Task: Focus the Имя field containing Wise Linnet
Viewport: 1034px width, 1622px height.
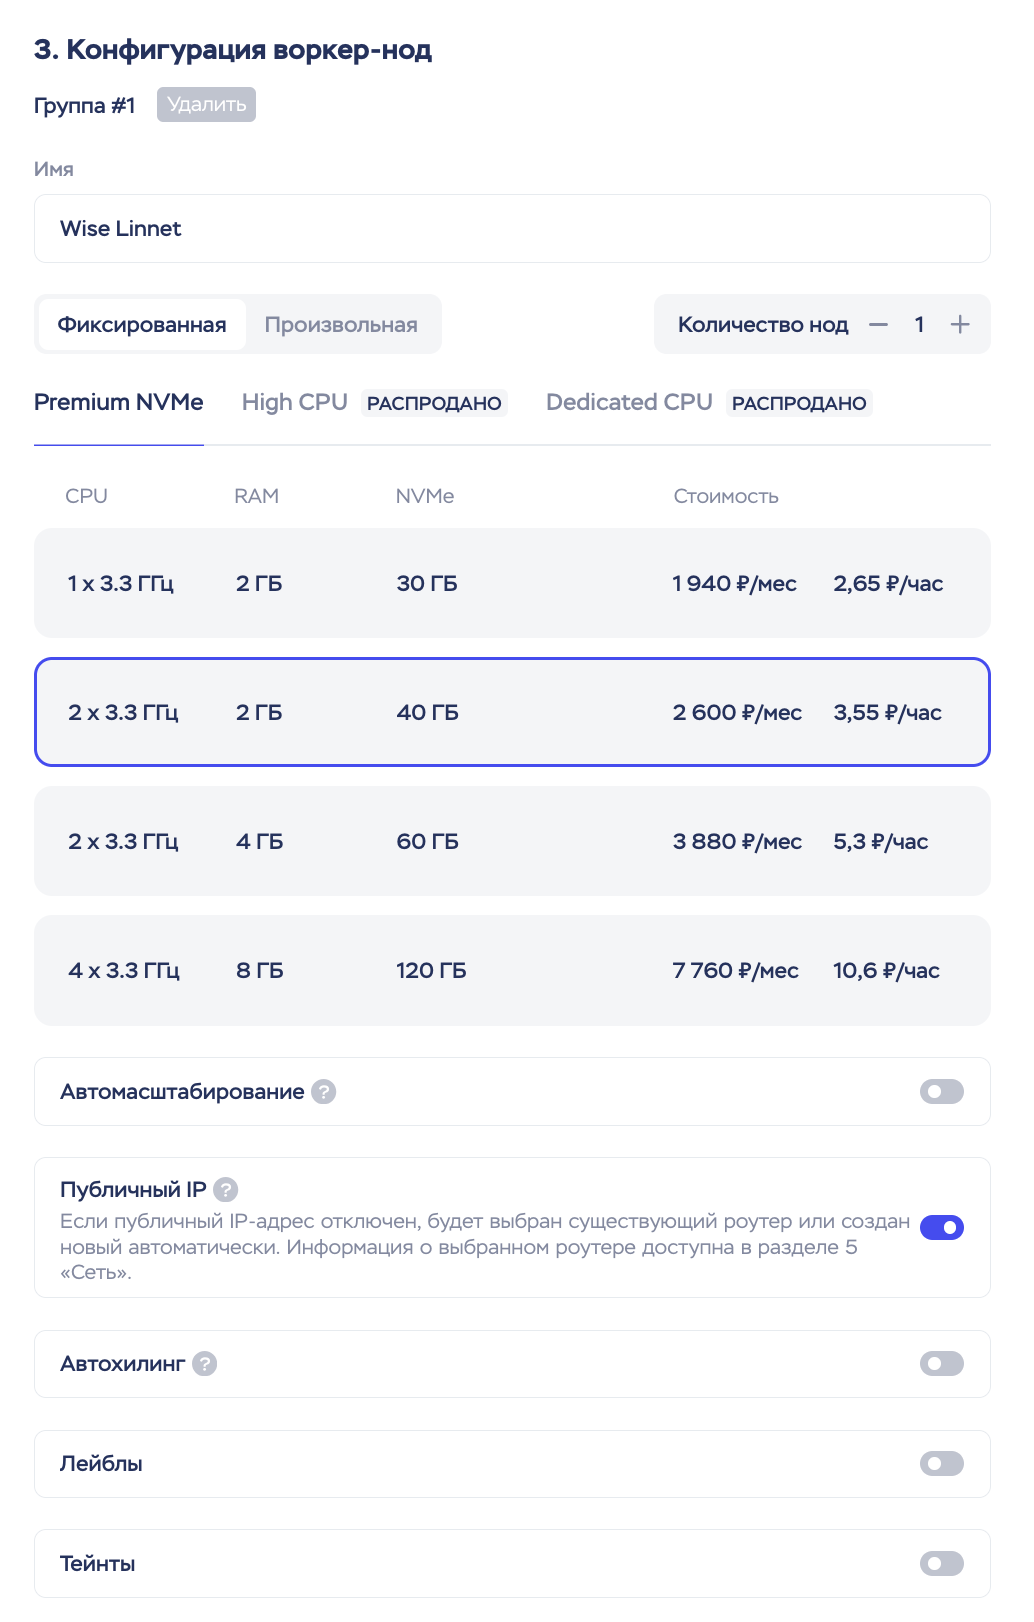Action: click(512, 229)
